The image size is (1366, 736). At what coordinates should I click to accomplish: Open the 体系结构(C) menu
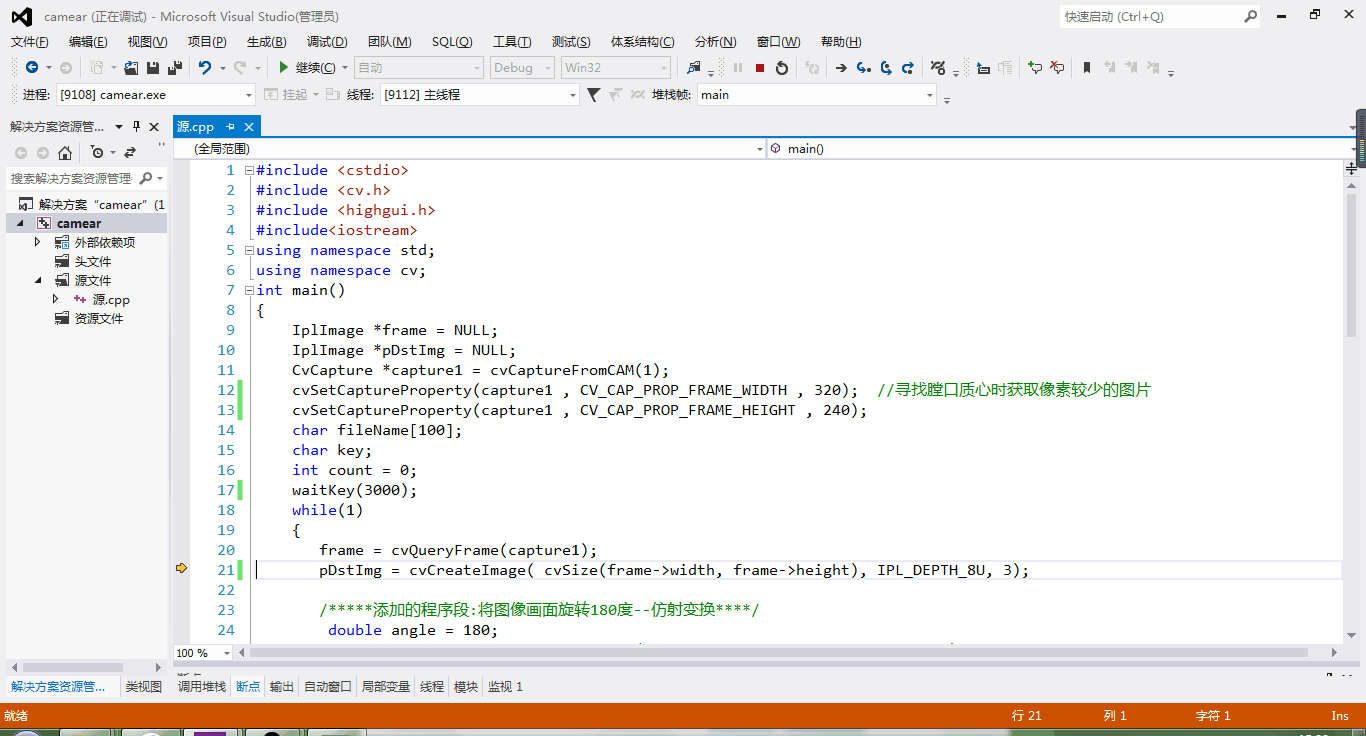[643, 42]
